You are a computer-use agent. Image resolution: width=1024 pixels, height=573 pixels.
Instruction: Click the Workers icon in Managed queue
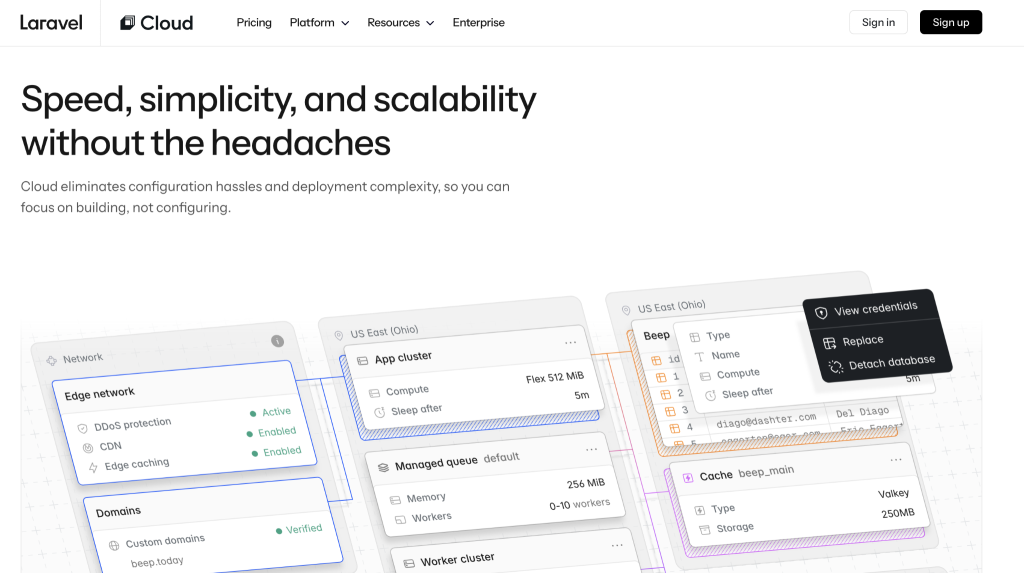(400, 519)
